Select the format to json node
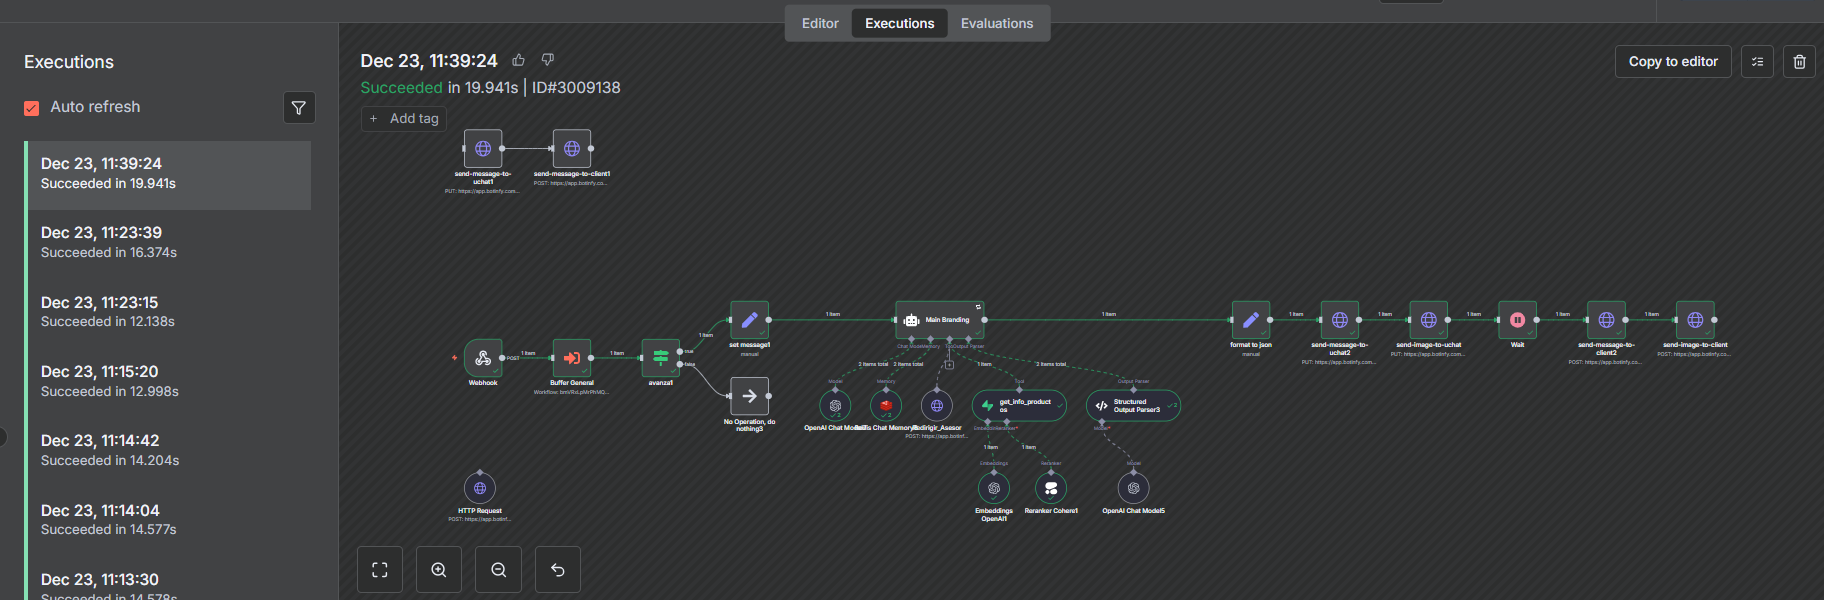Screen dimensions: 1824x600 1251,320
